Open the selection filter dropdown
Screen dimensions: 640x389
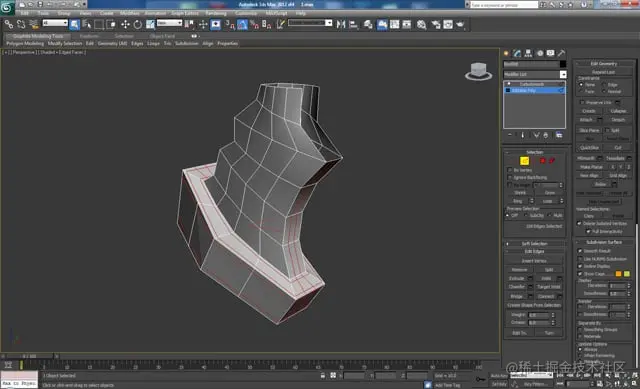tap(55, 23)
